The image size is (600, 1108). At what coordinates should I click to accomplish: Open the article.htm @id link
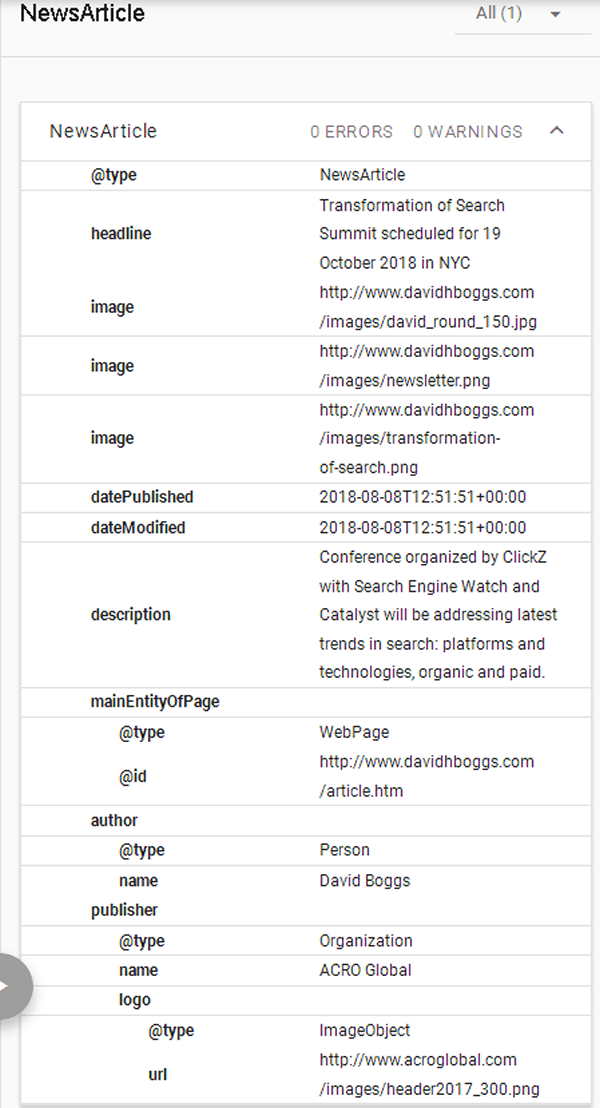[x=426, y=776]
